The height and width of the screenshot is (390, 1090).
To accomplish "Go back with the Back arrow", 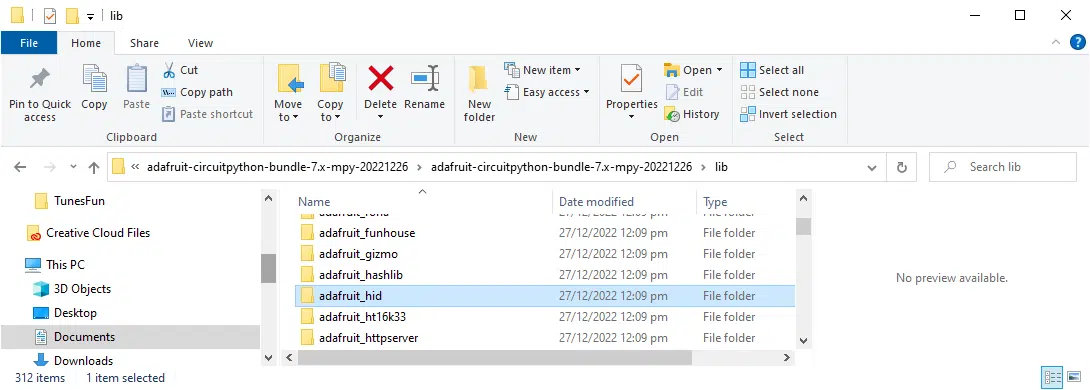I will [20, 168].
